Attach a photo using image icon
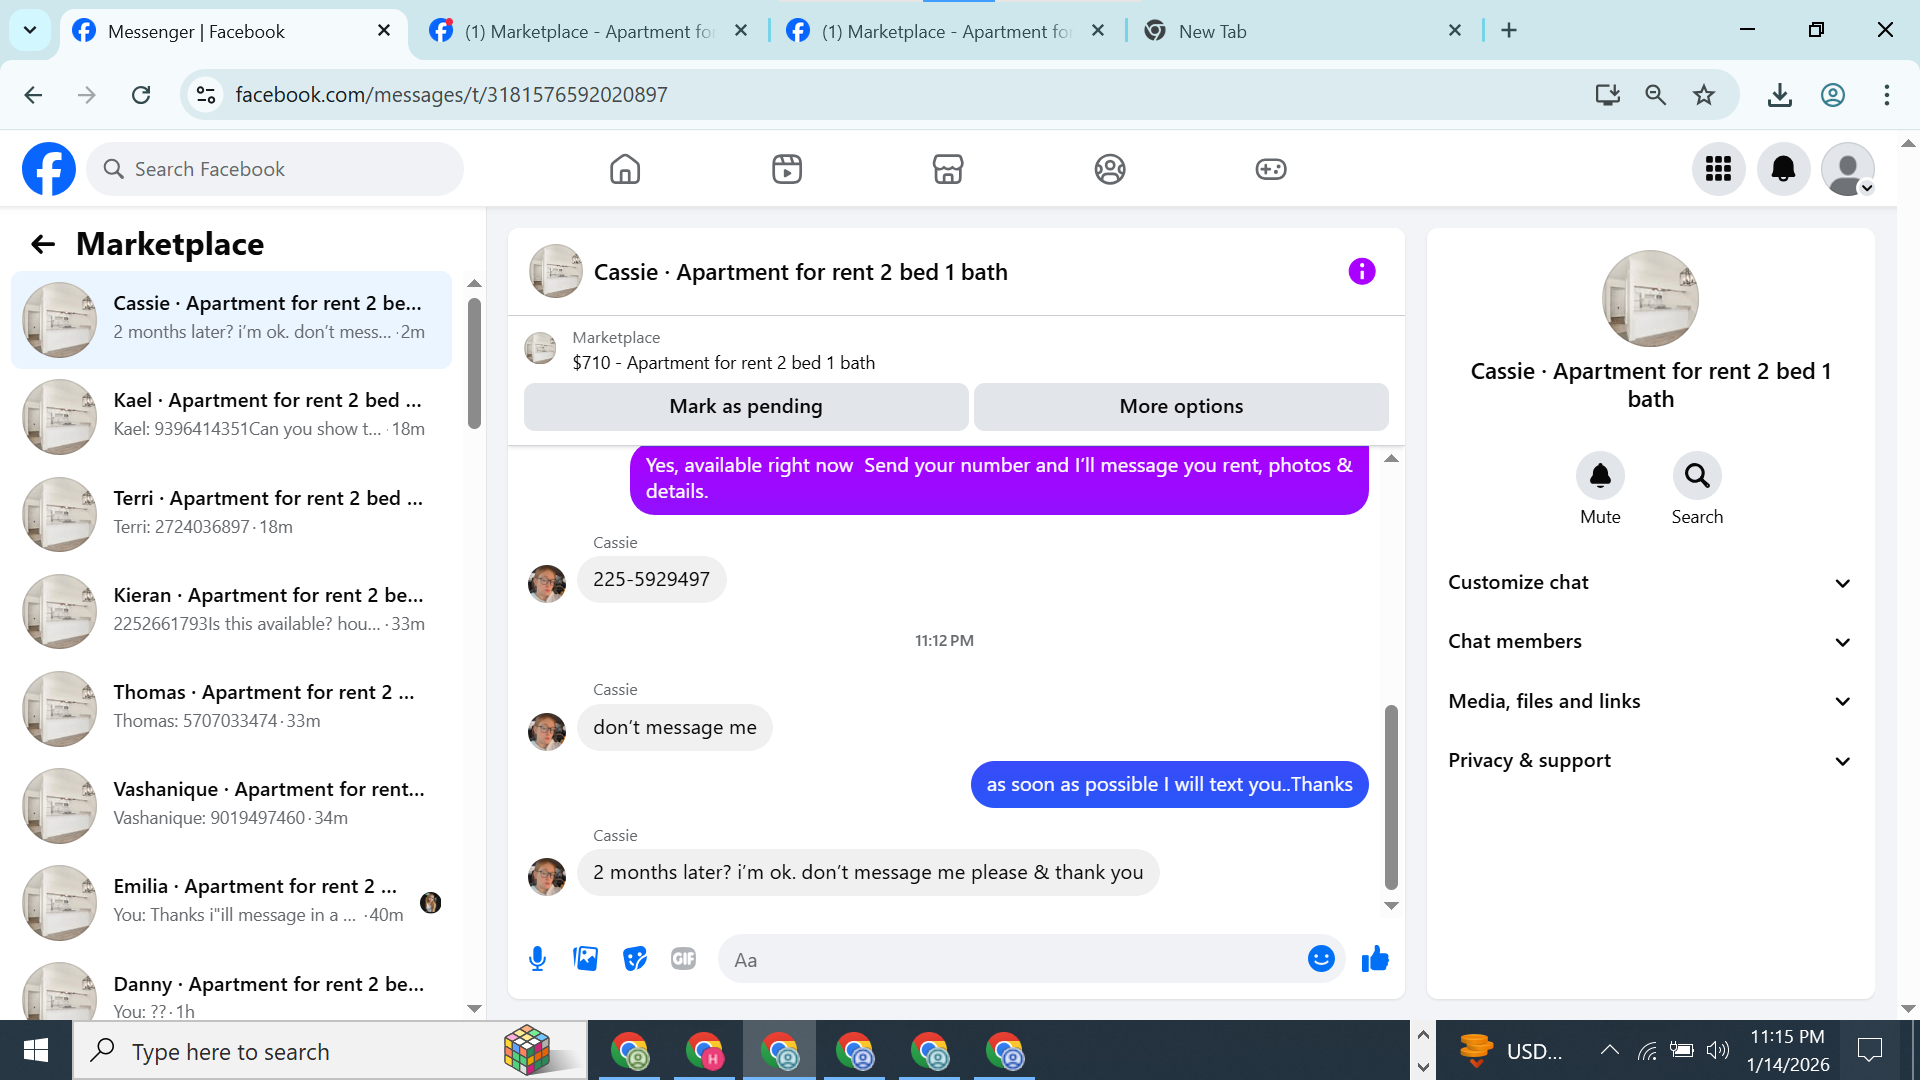1920x1080 pixels. tap(586, 959)
